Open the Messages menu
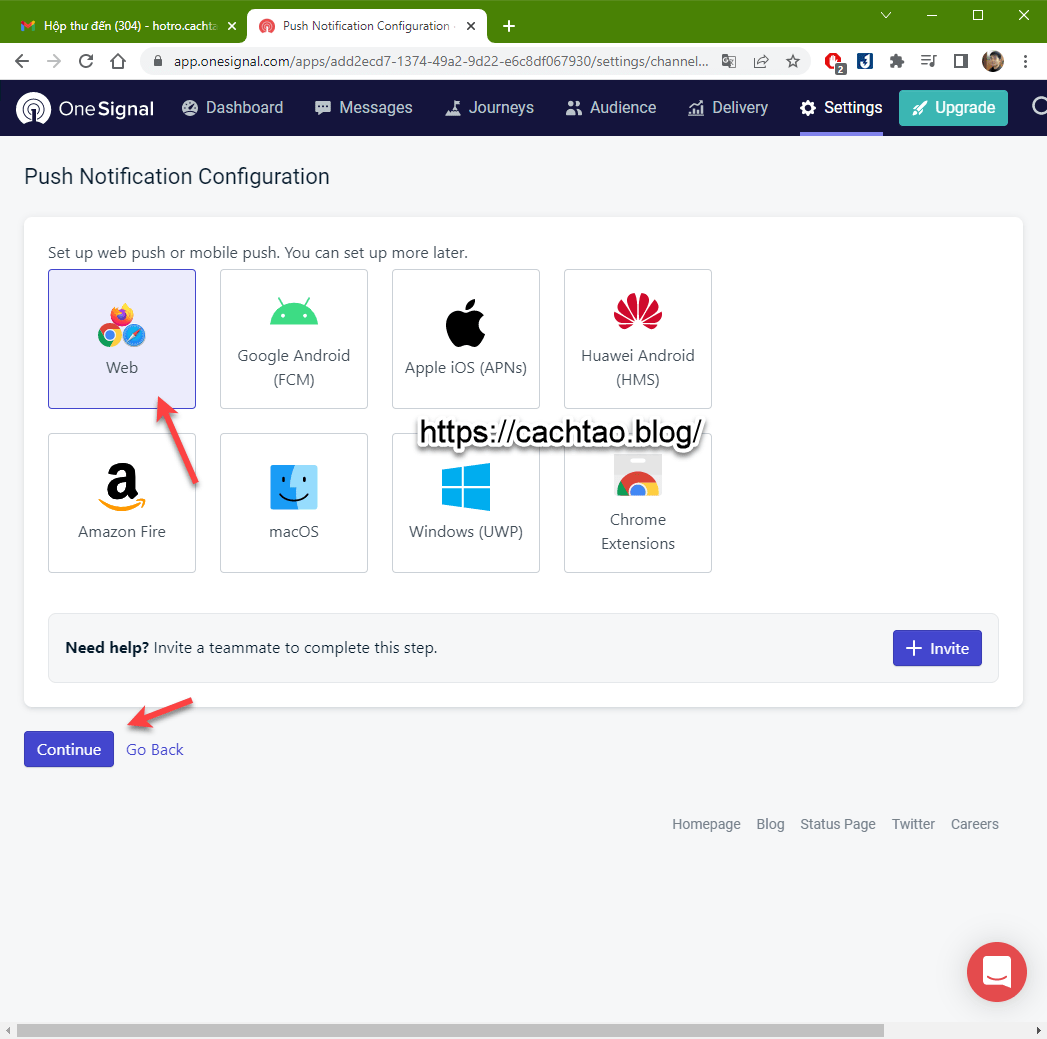Viewport: 1047px width, 1039px height. (363, 108)
